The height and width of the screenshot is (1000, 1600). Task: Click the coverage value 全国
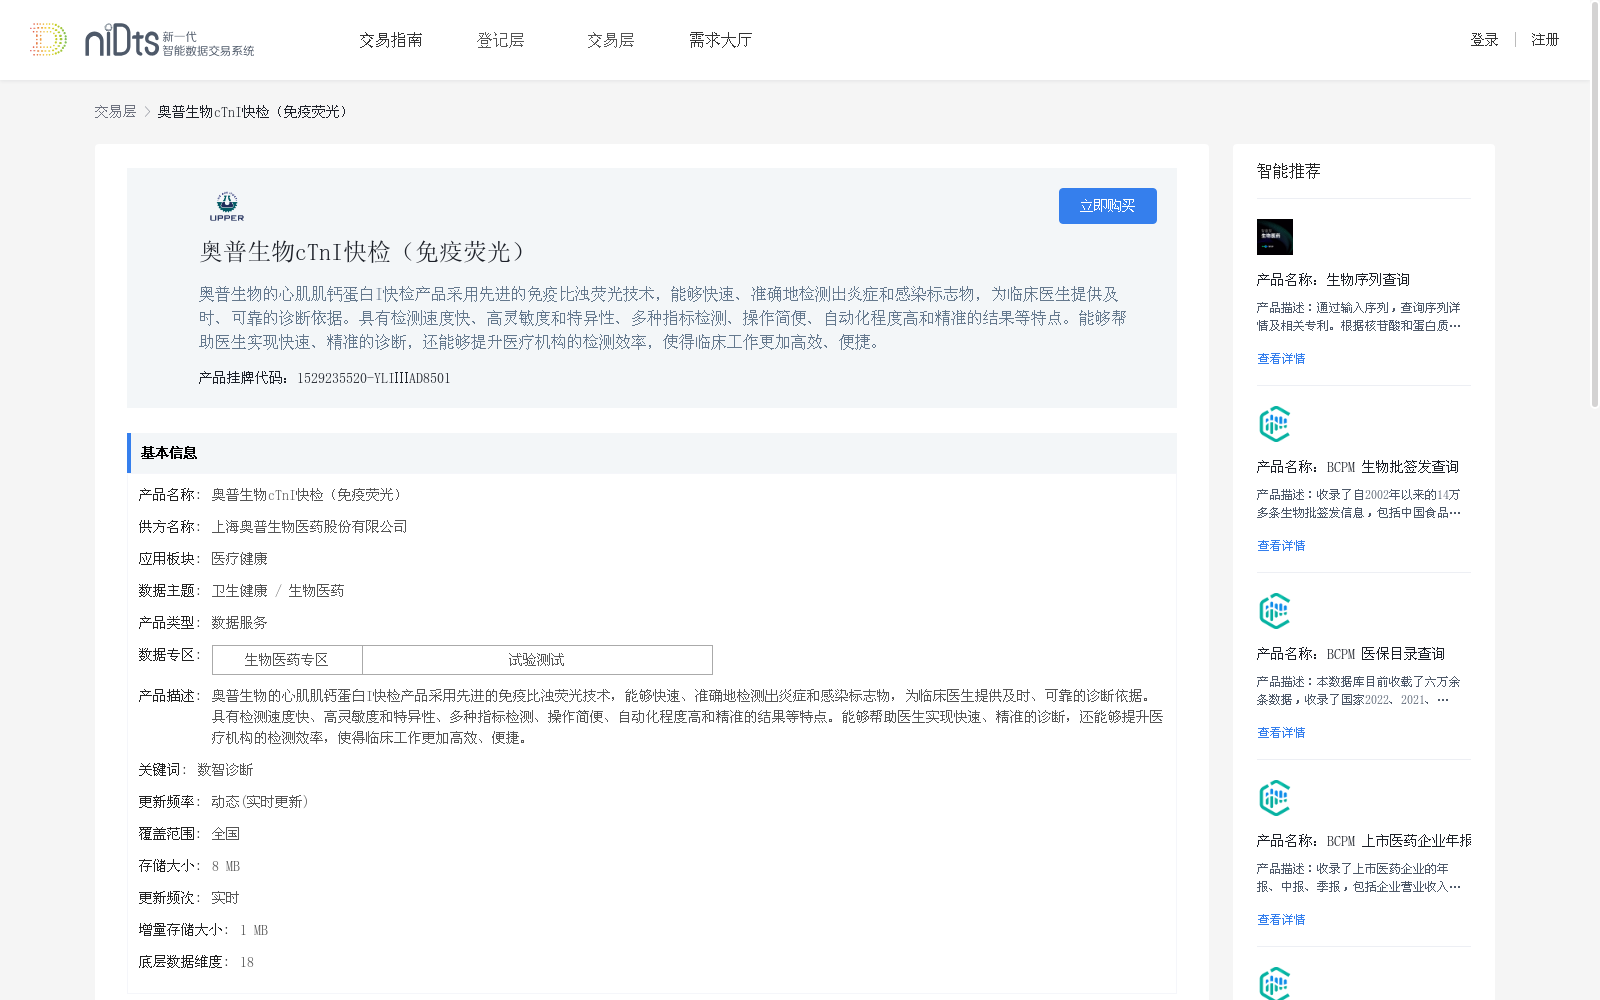pos(225,834)
